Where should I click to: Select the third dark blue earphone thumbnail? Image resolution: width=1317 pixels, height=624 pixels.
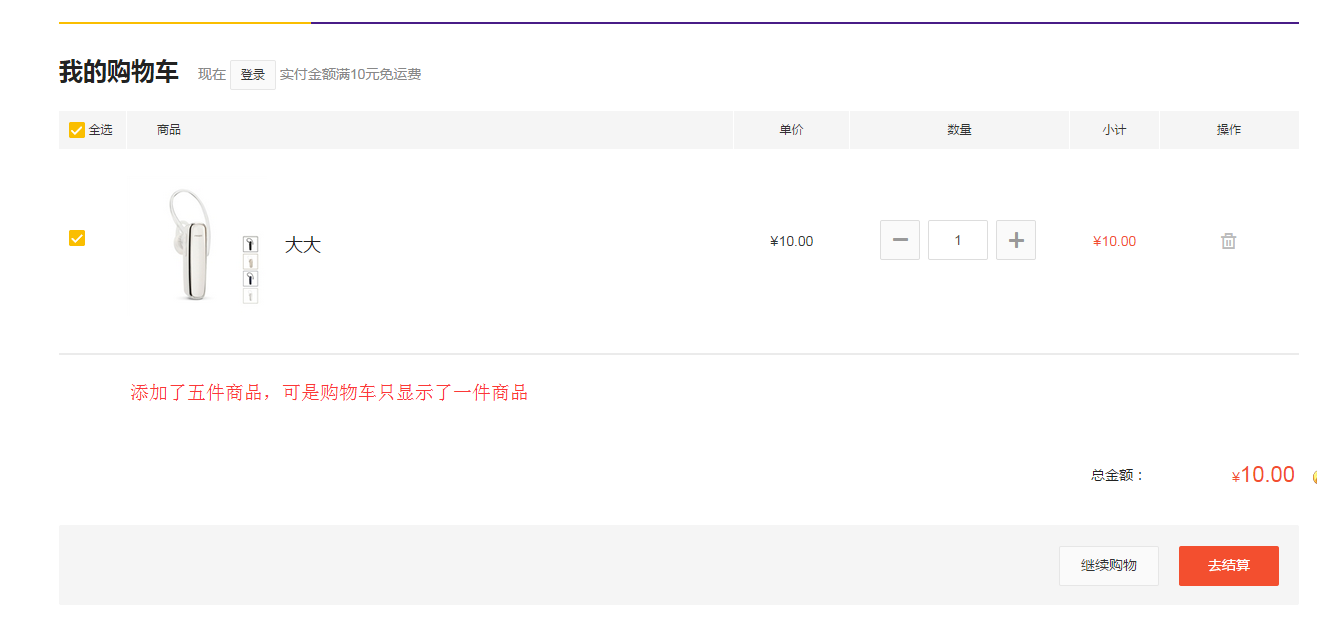[250, 279]
